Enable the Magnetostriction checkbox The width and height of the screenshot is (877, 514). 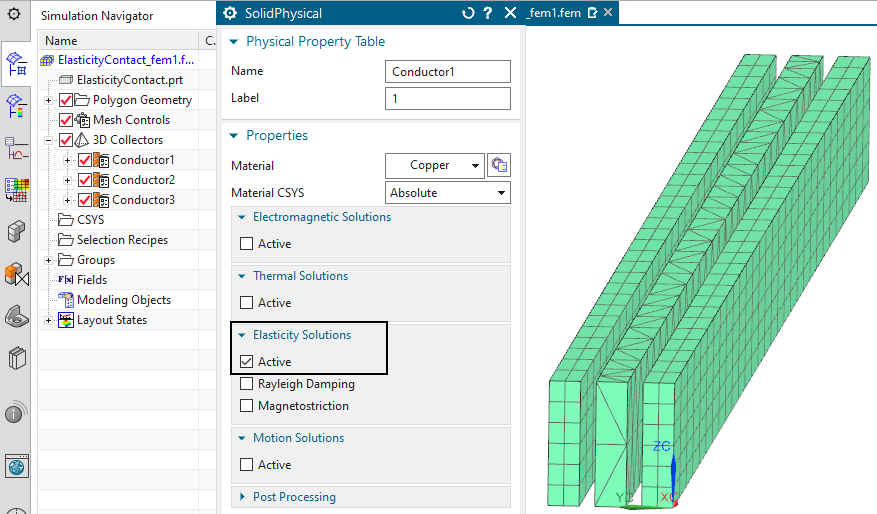coord(247,406)
